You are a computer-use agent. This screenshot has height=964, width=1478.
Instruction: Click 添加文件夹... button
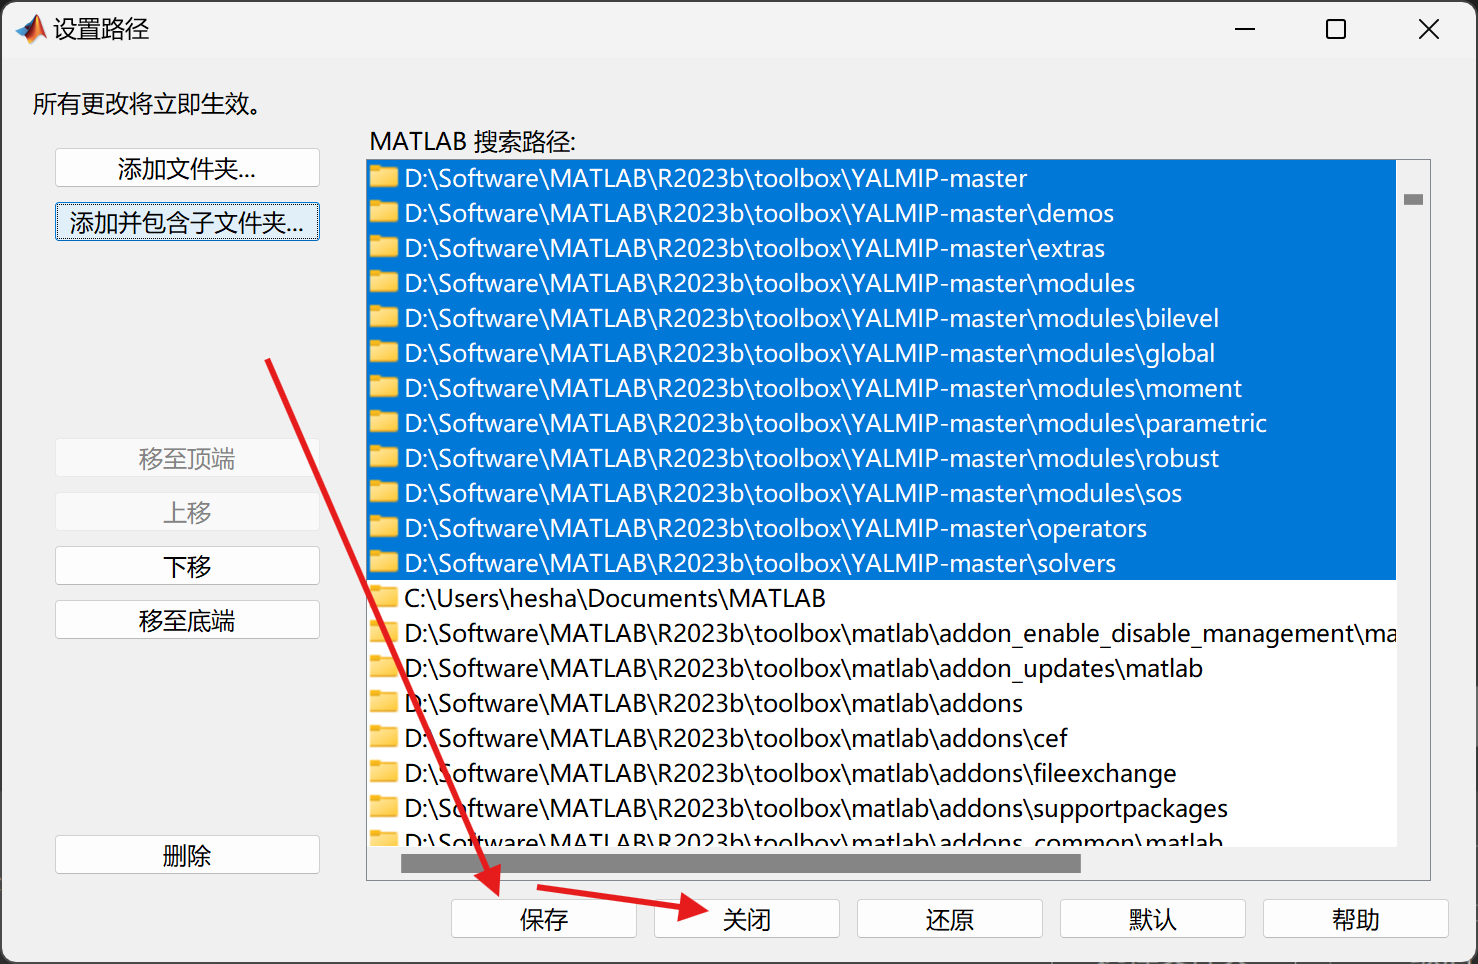[187, 168]
